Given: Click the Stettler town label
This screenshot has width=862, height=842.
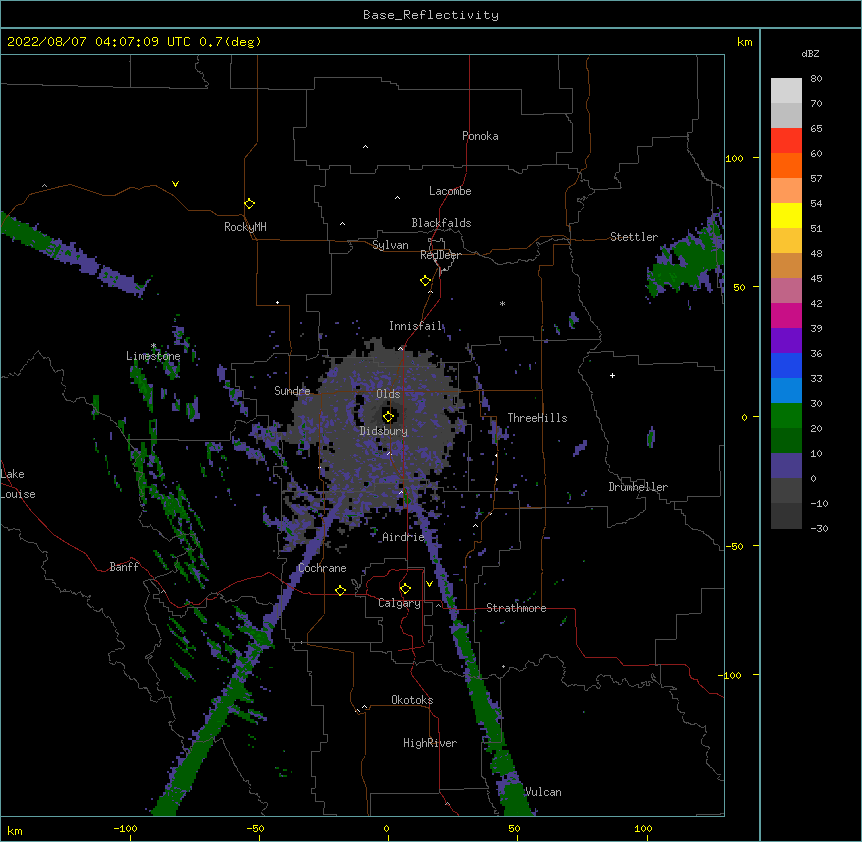Looking at the screenshot, I should 634,237.
